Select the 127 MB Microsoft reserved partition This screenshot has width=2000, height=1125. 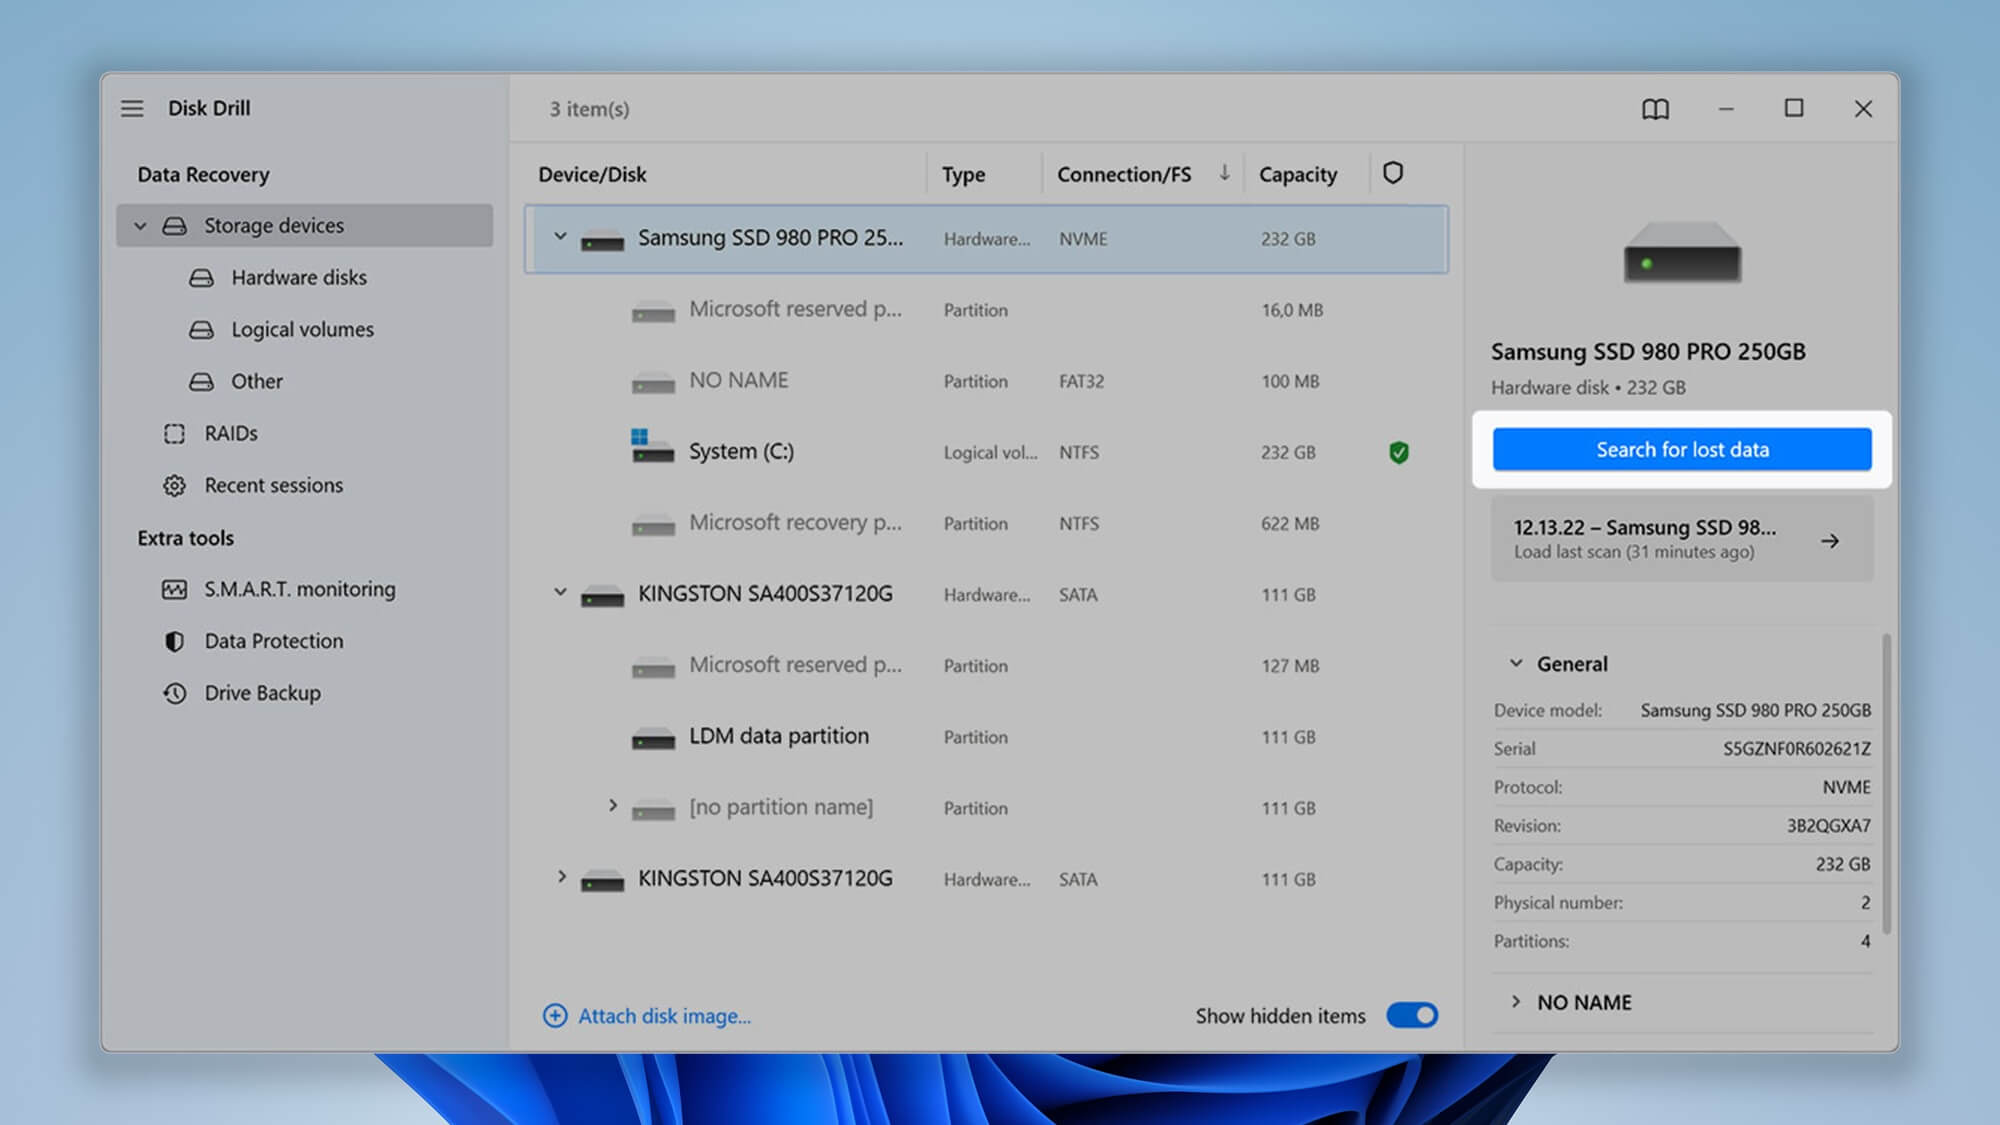986,666
